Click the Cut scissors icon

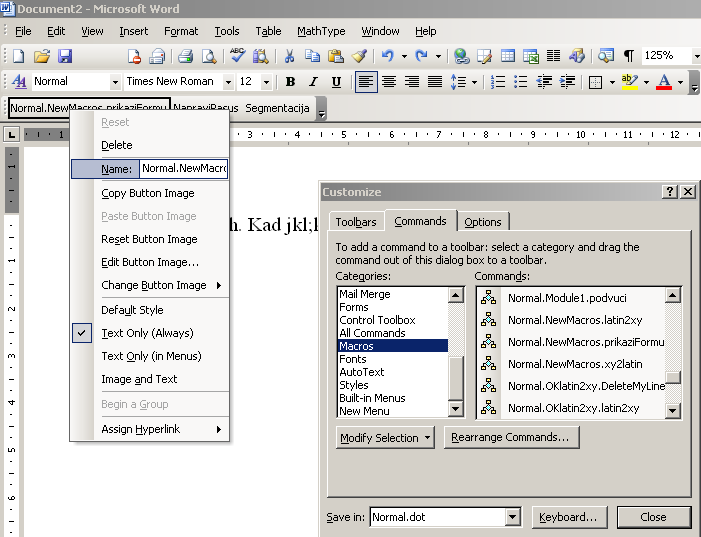pyautogui.click(x=289, y=56)
